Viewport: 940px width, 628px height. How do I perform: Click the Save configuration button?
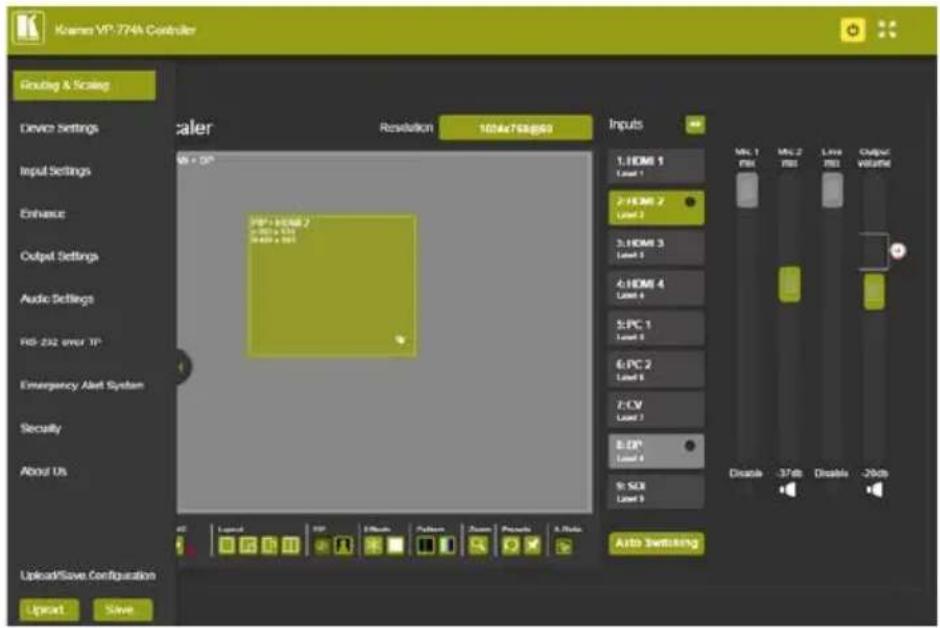[x=122, y=609]
